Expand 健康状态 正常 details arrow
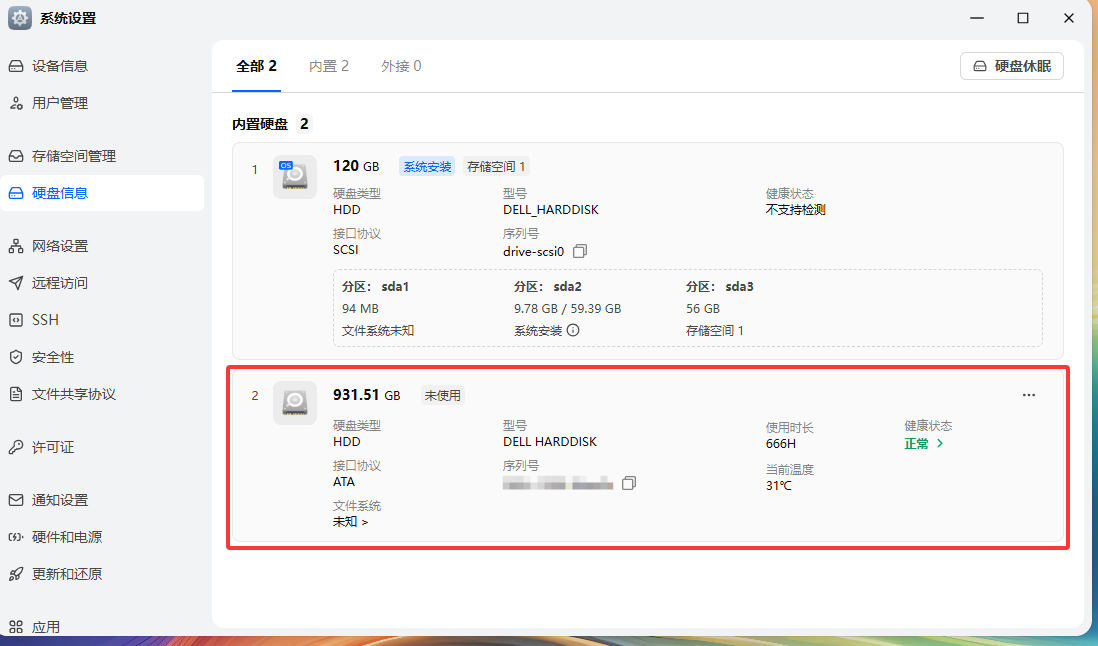1098x646 pixels. 939,443
